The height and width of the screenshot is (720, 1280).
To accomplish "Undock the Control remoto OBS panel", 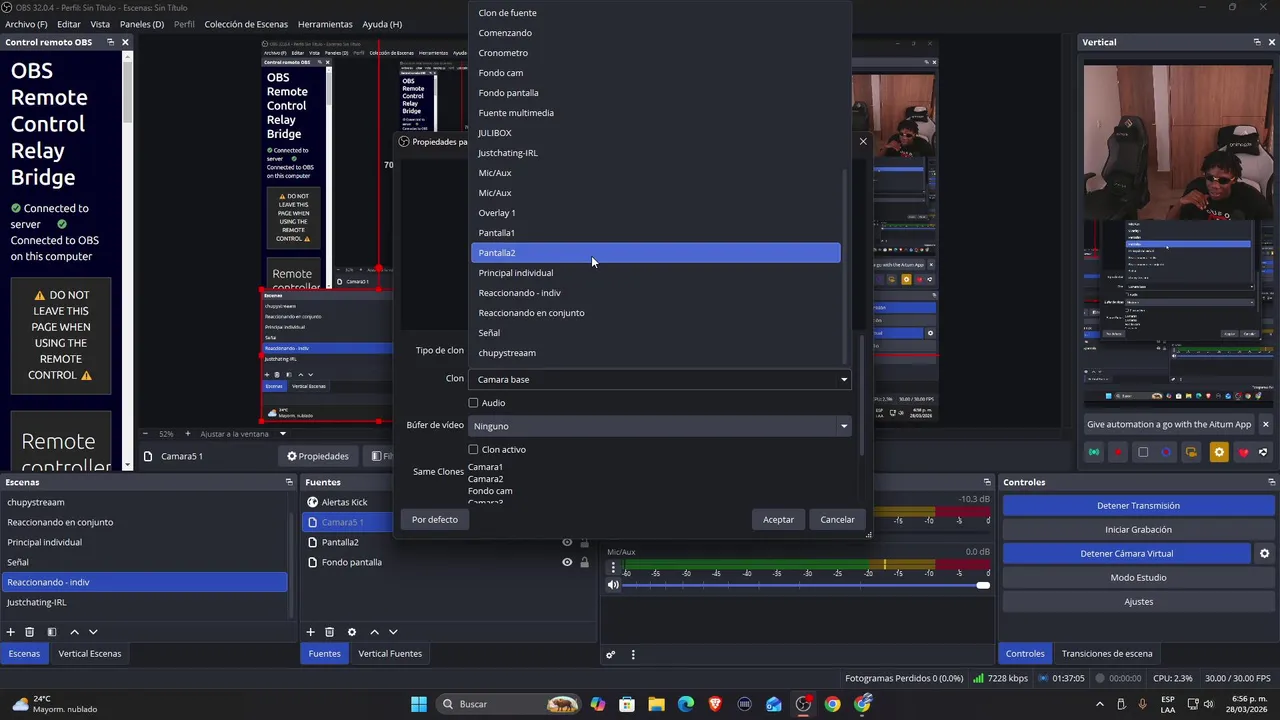I will coord(110,42).
